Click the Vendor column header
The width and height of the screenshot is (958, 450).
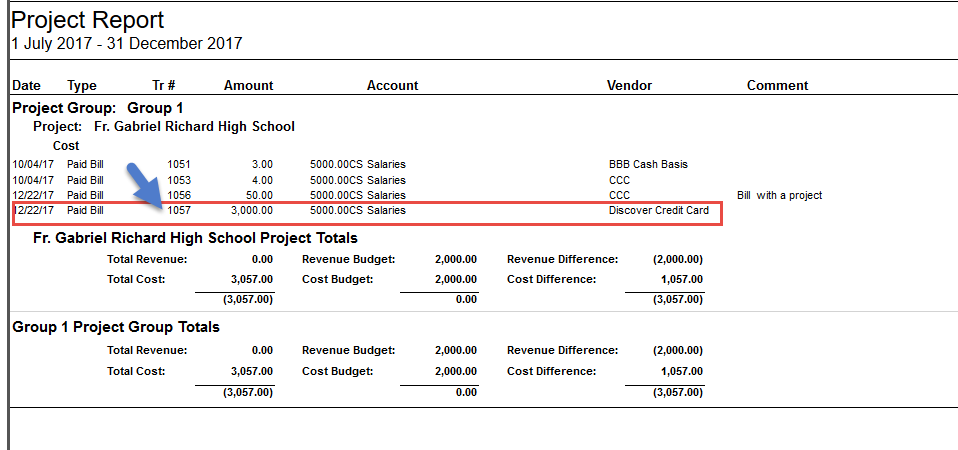coord(629,85)
